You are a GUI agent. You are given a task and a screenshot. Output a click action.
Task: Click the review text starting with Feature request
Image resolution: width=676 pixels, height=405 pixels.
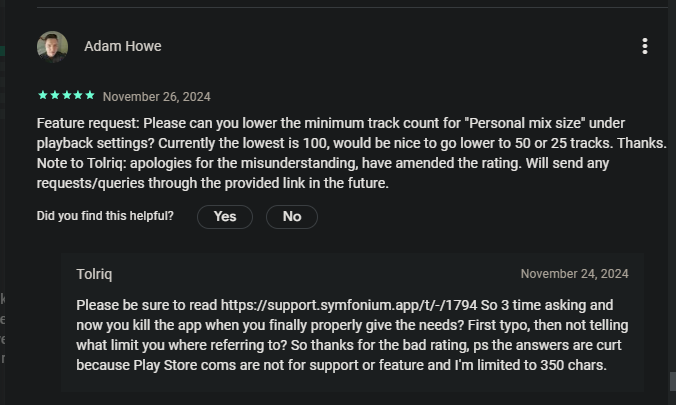(x=200, y=122)
